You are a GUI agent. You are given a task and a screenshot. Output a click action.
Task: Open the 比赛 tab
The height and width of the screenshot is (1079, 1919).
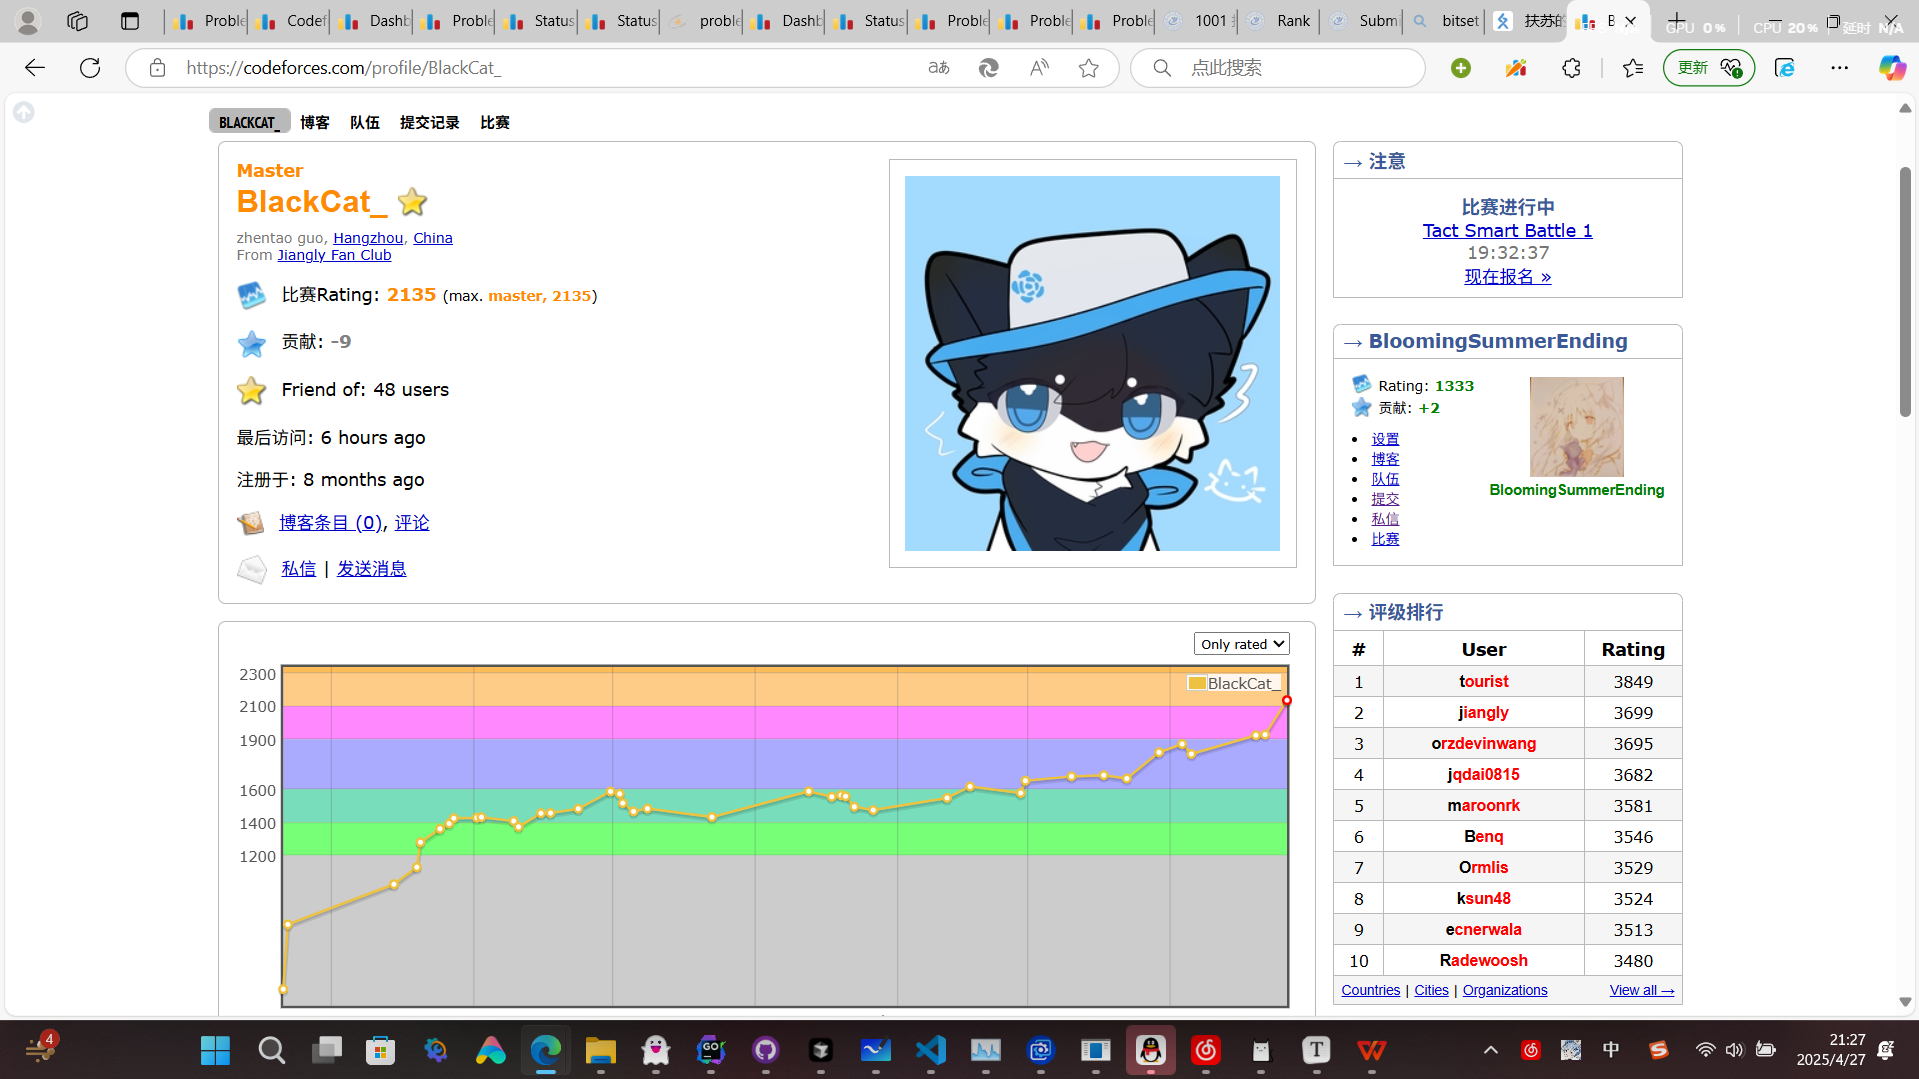point(495,122)
